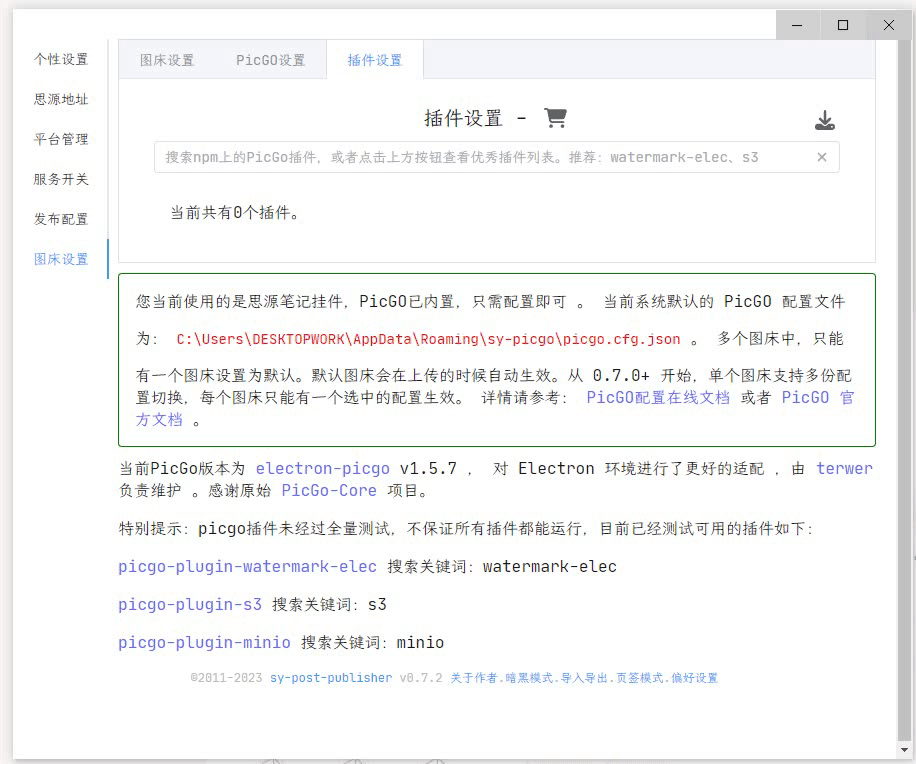
Task: Open the plugin store cart icon
Action: point(555,118)
